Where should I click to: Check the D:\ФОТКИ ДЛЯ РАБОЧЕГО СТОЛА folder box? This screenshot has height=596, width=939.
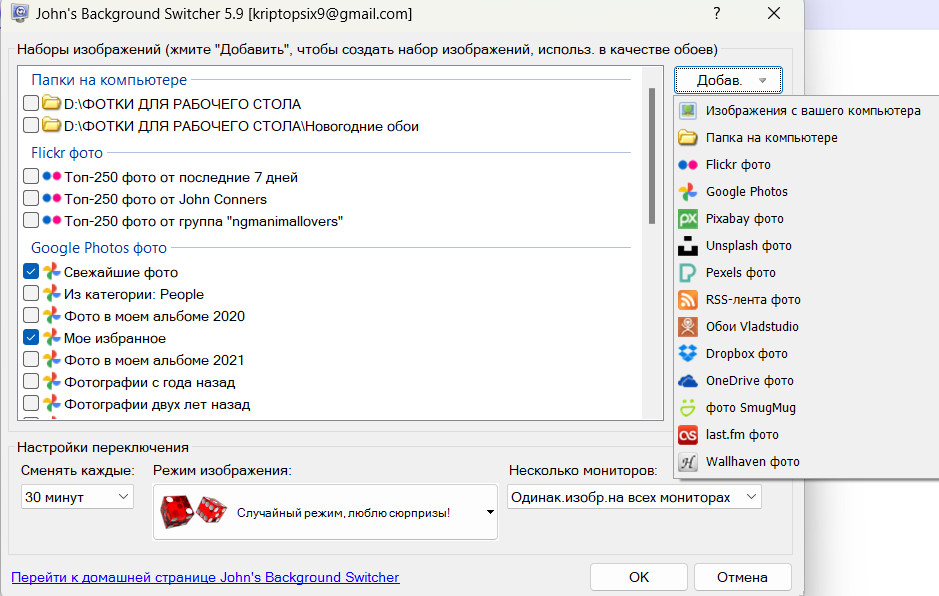click(x=31, y=103)
